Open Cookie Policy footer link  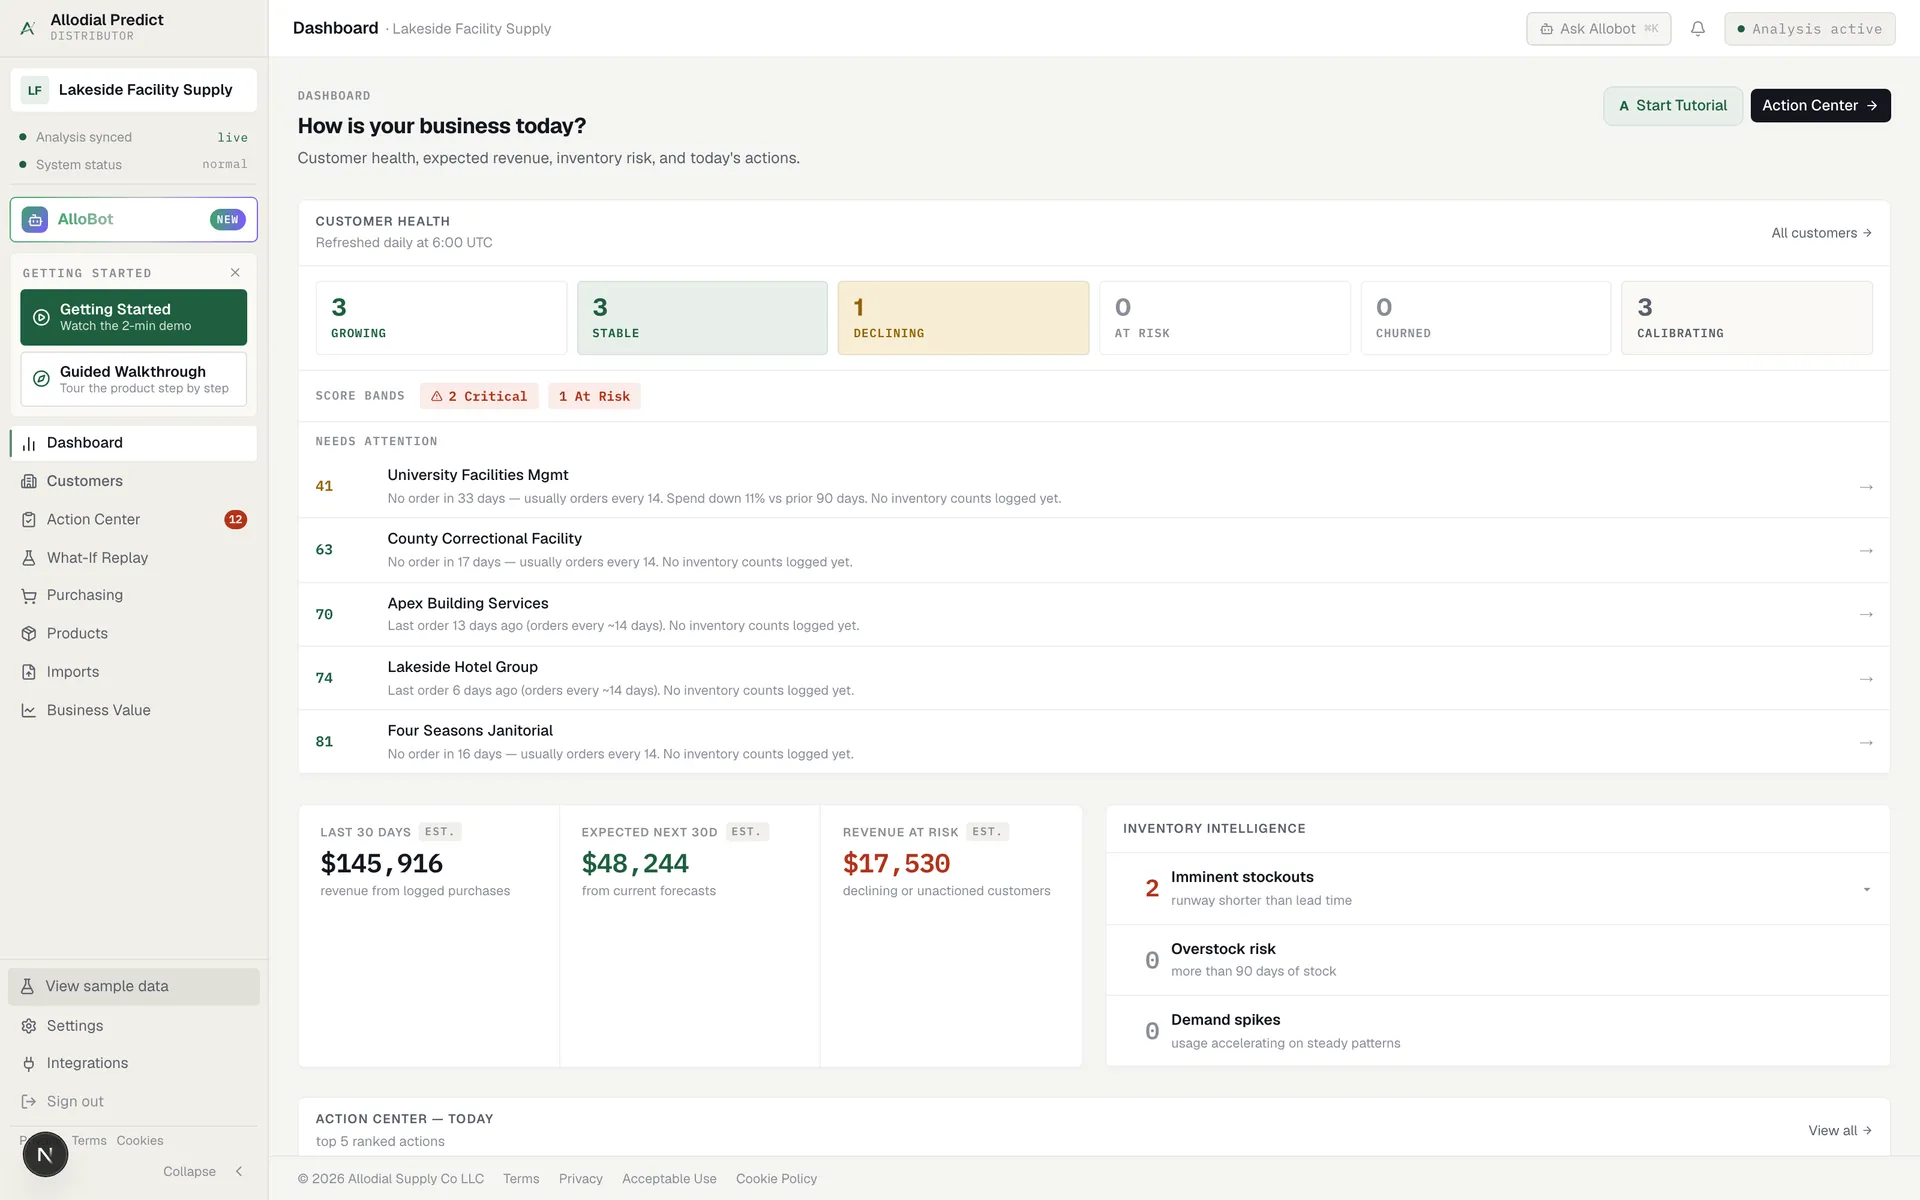point(776,1179)
